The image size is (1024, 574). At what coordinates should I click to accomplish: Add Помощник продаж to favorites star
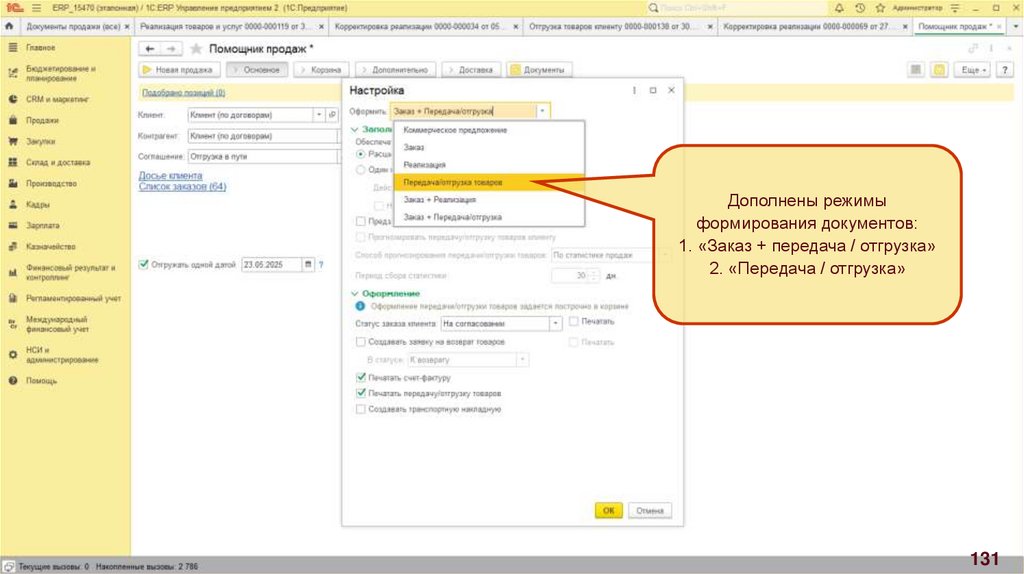pyautogui.click(x=196, y=48)
